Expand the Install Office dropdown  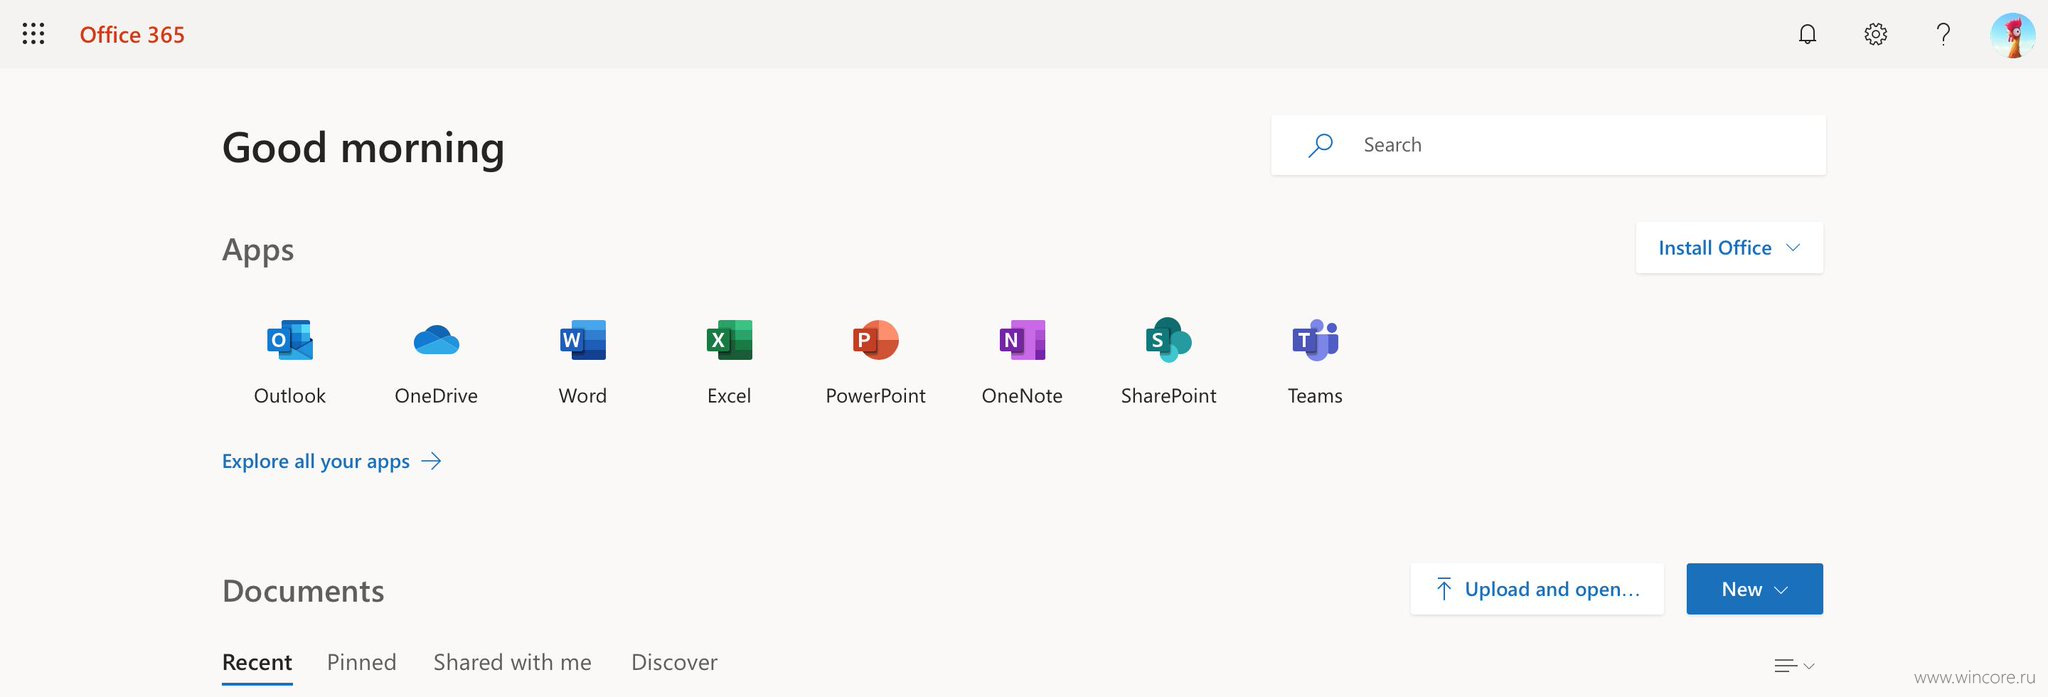pyautogui.click(x=1729, y=248)
